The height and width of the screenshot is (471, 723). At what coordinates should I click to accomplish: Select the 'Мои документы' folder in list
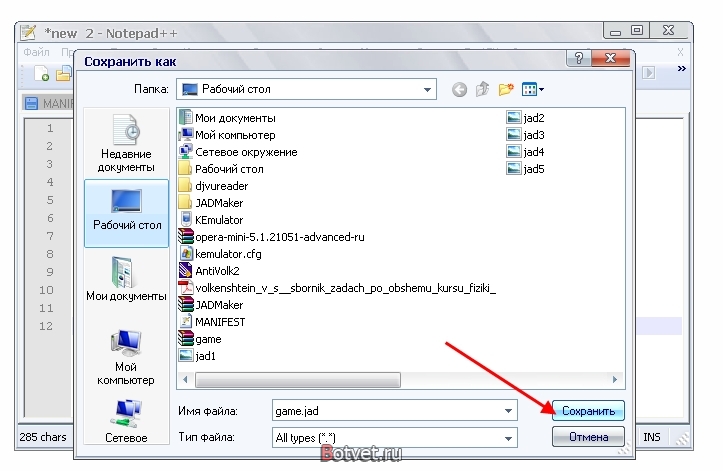(x=227, y=118)
